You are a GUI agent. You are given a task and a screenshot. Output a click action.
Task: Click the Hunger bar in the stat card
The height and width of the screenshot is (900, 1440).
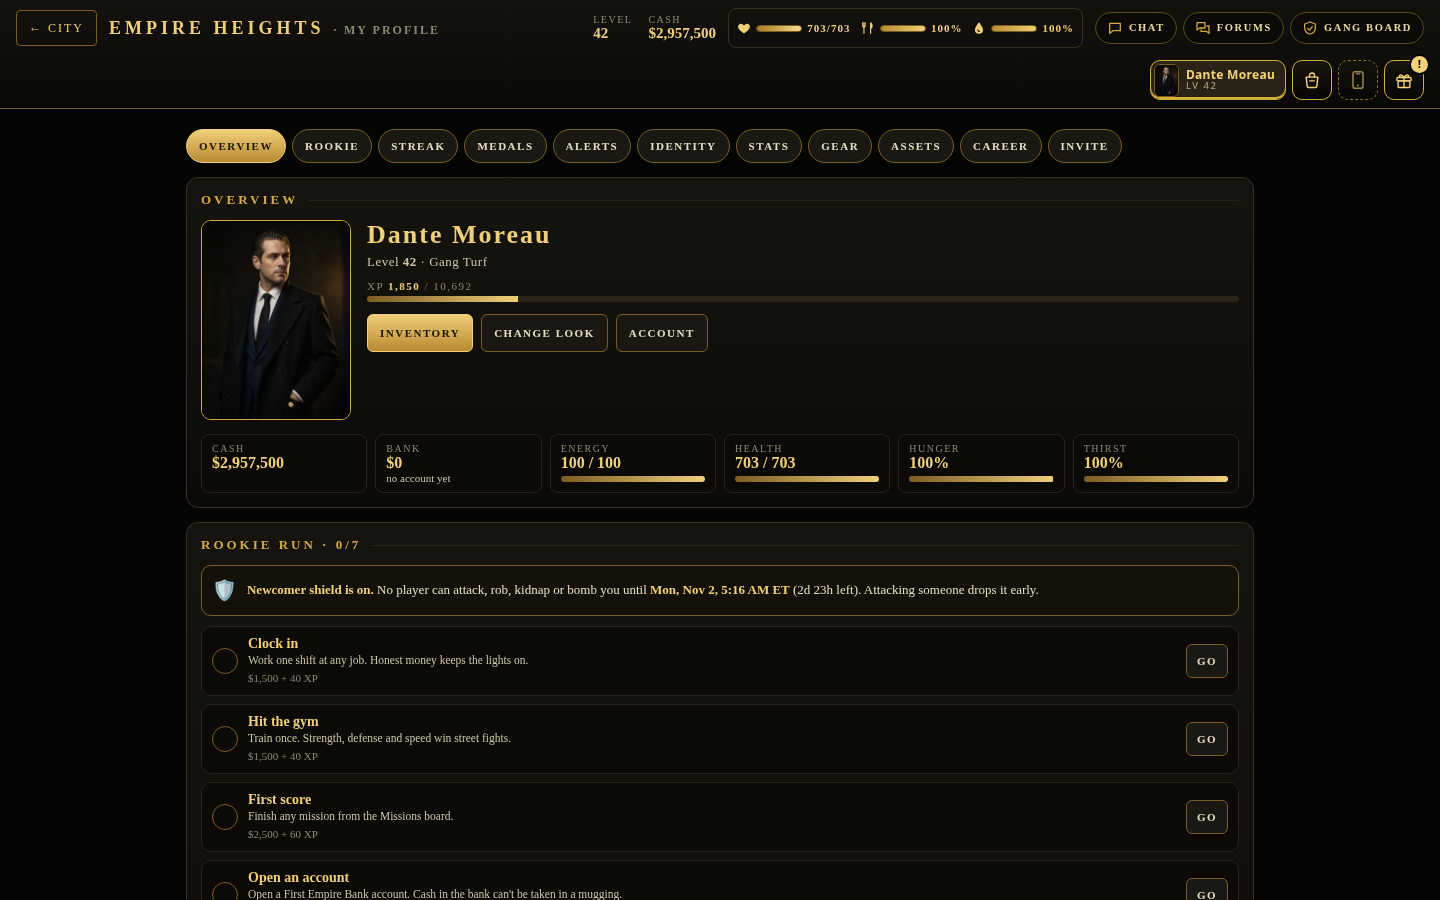[x=981, y=479]
